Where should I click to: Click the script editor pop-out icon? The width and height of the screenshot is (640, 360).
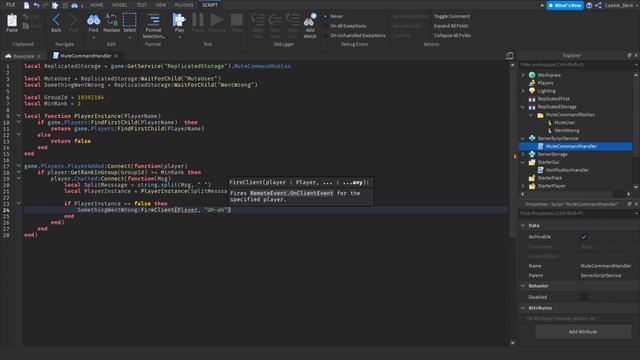click(509, 56)
